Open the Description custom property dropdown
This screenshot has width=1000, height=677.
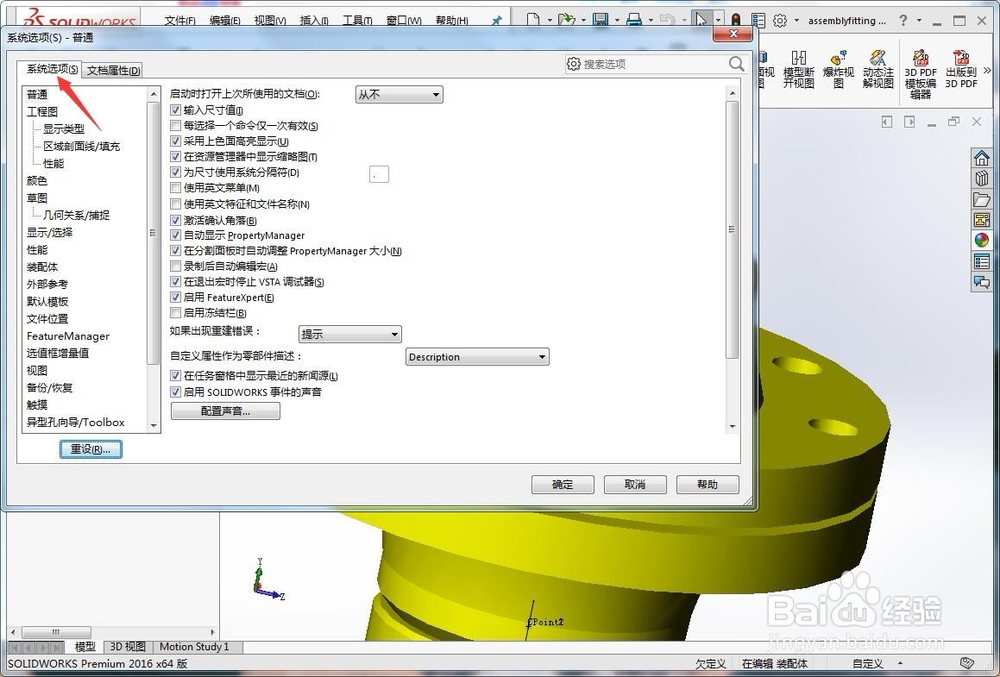tap(477, 357)
